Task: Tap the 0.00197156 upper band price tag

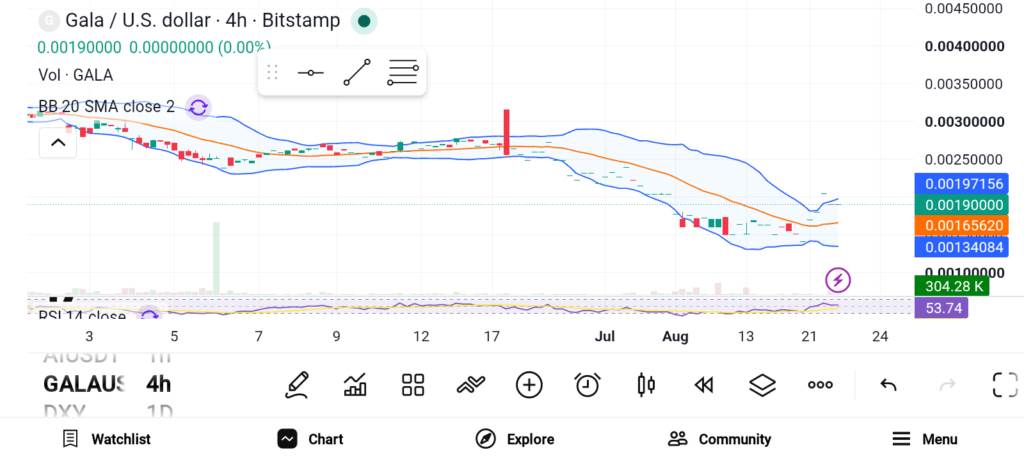Action: point(961,185)
